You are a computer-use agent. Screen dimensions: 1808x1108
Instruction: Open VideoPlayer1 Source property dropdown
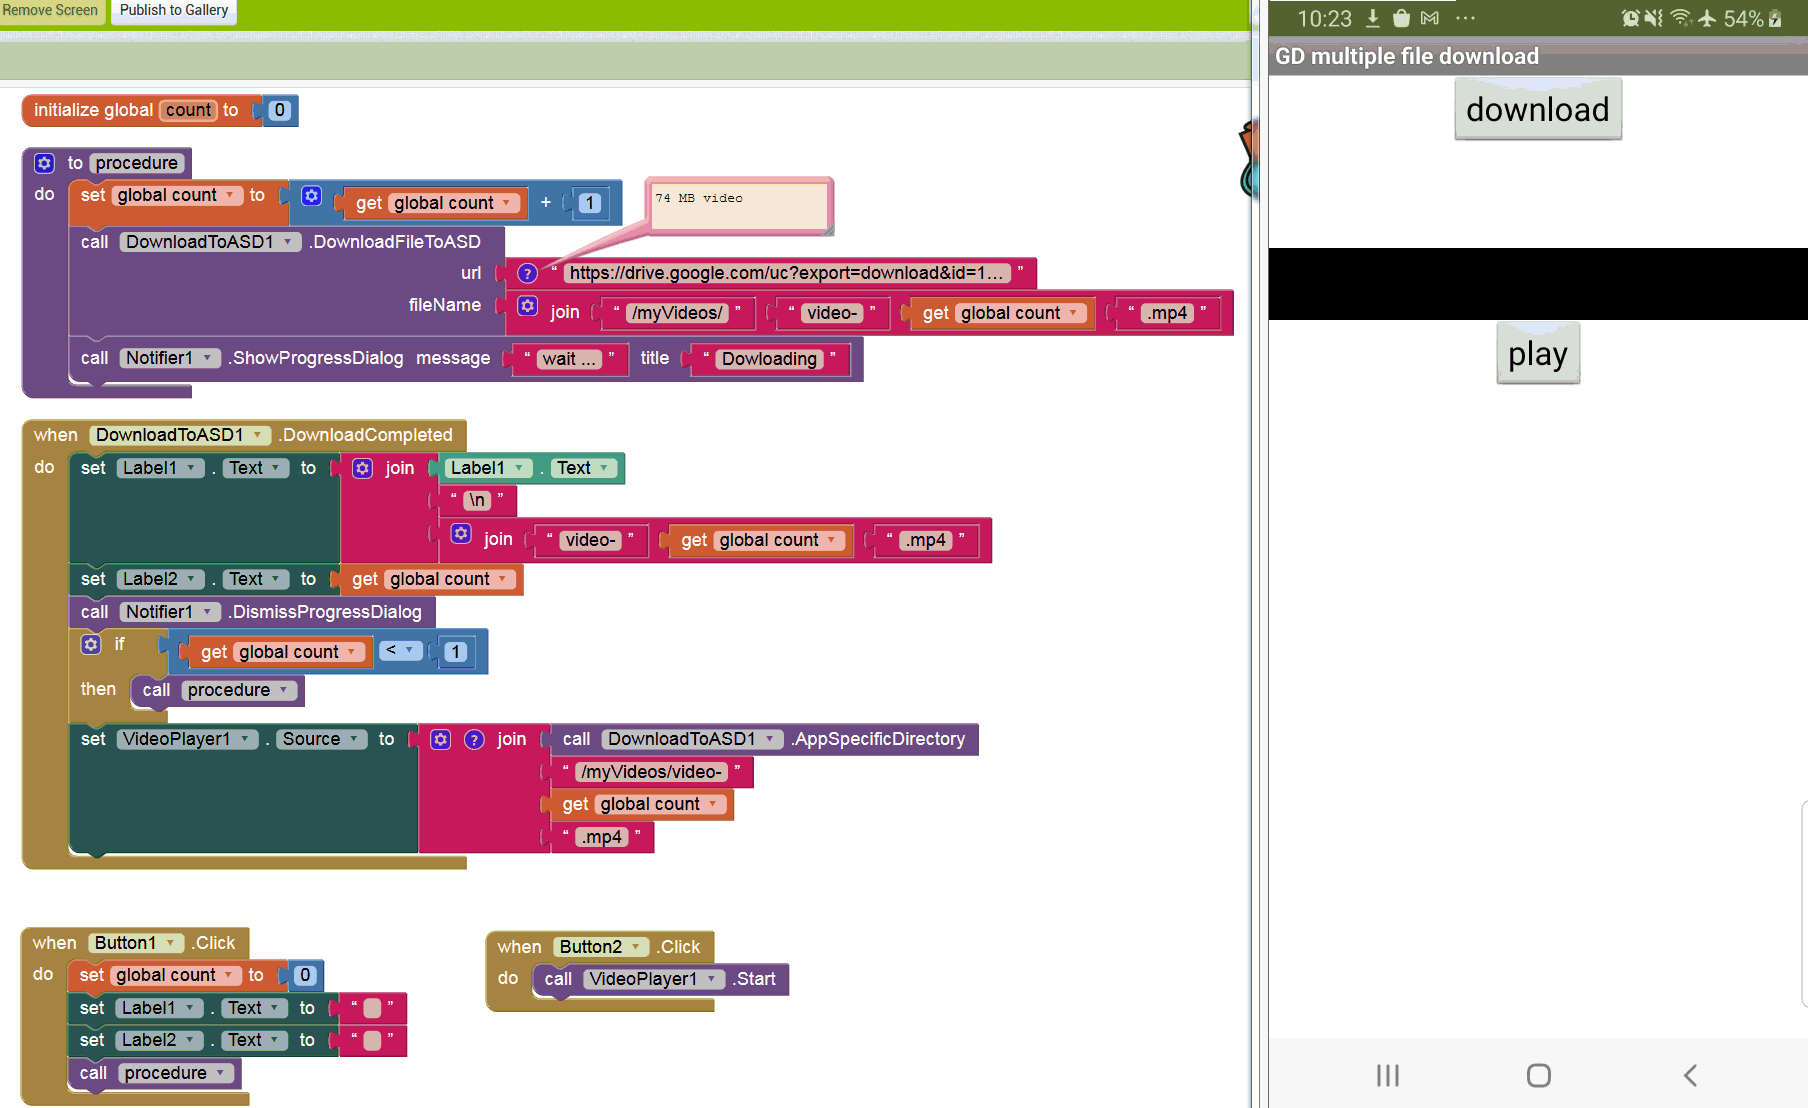(x=351, y=739)
